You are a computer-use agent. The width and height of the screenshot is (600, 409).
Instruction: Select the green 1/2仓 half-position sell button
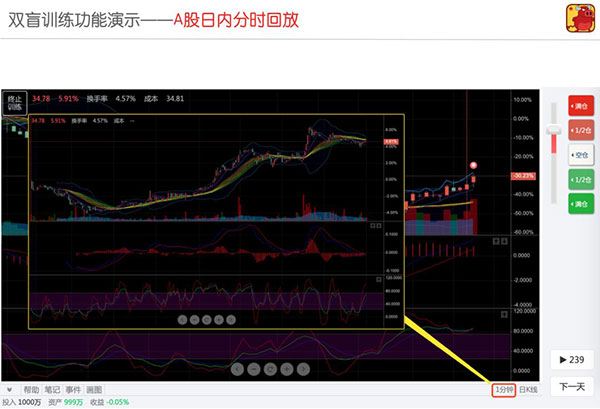click(579, 179)
